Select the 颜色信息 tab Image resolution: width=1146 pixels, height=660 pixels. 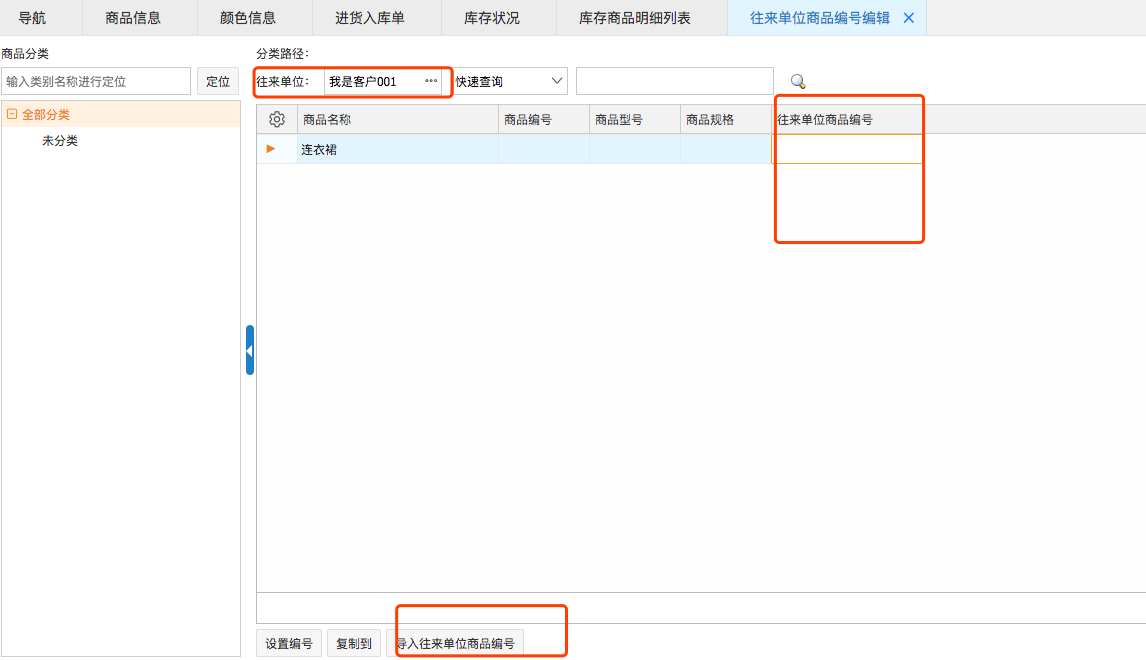tap(254, 17)
